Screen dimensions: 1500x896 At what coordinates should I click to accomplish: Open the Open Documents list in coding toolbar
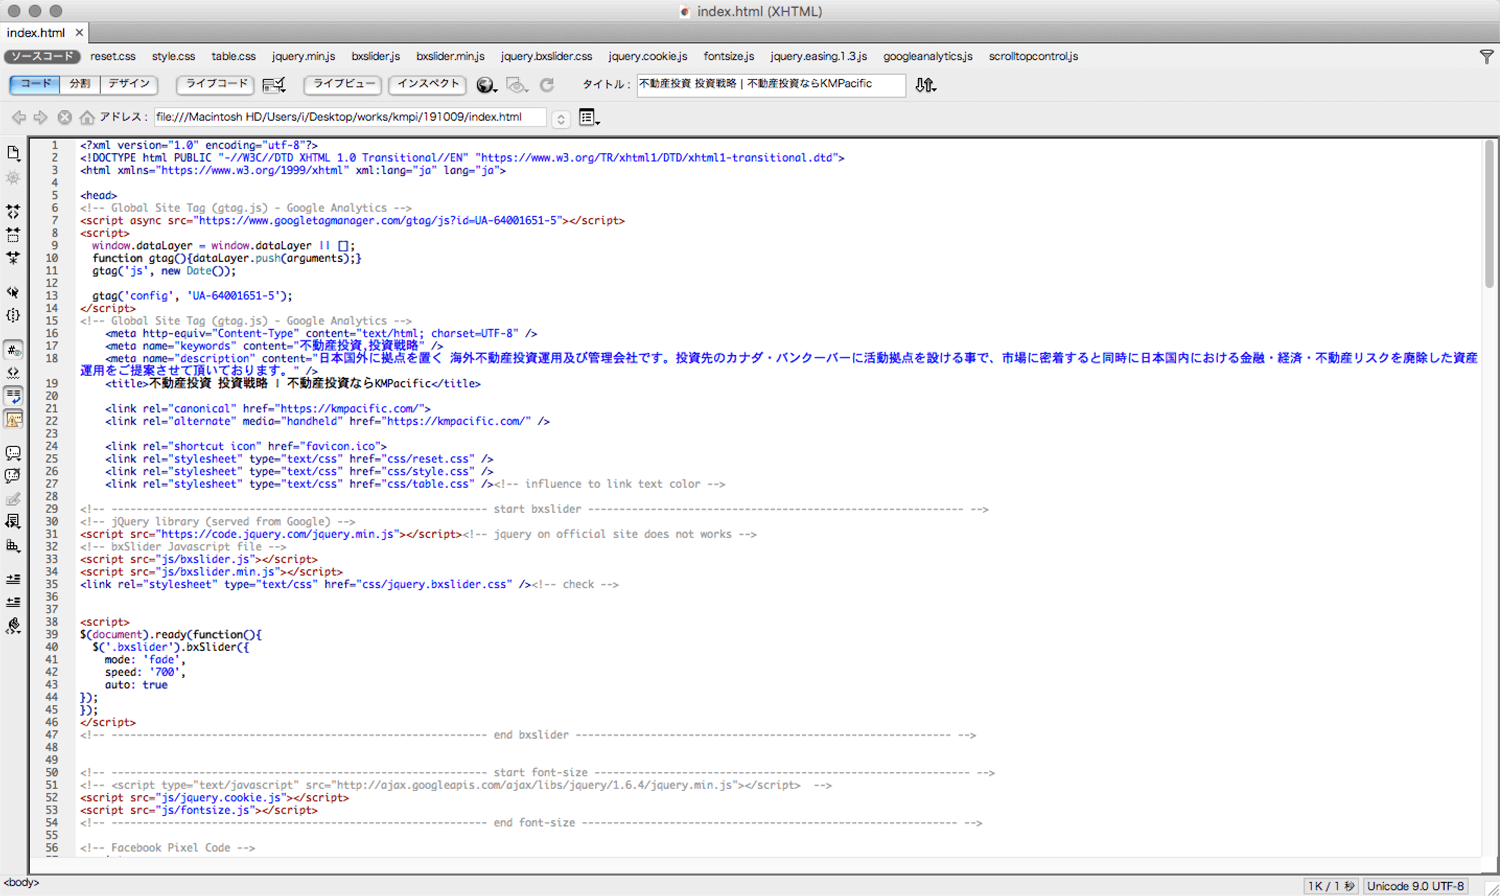pos(13,153)
